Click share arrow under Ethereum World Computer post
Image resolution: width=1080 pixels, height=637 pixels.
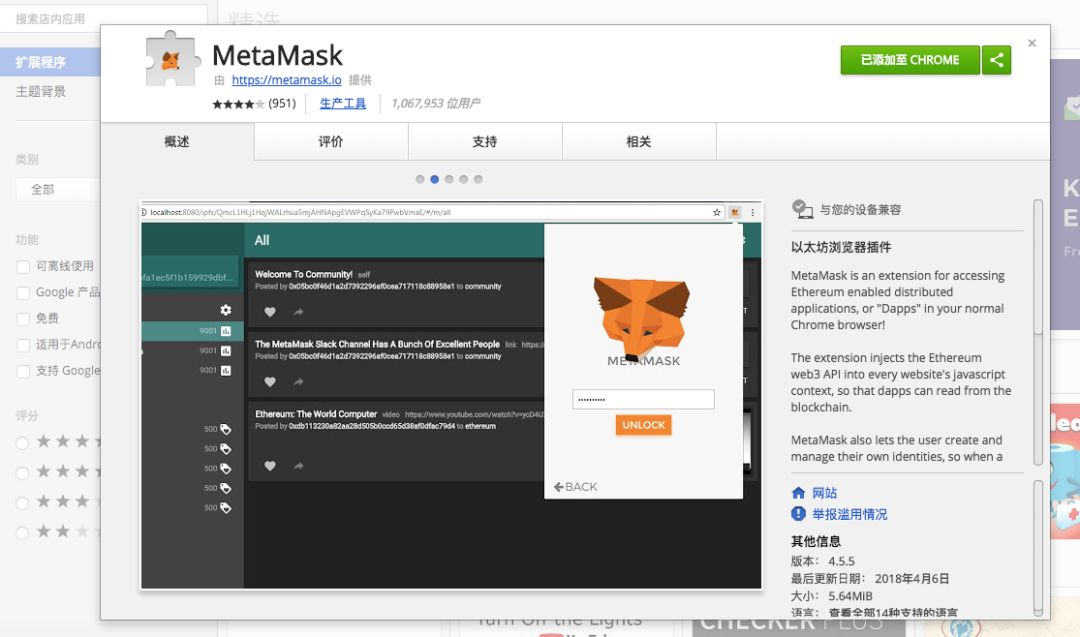(298, 466)
